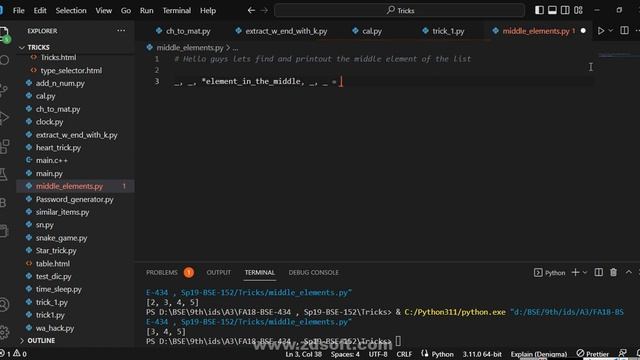The height and width of the screenshot is (360, 640).
Task: Open the Explorer view in activity bar
Action: [x=4, y=33]
